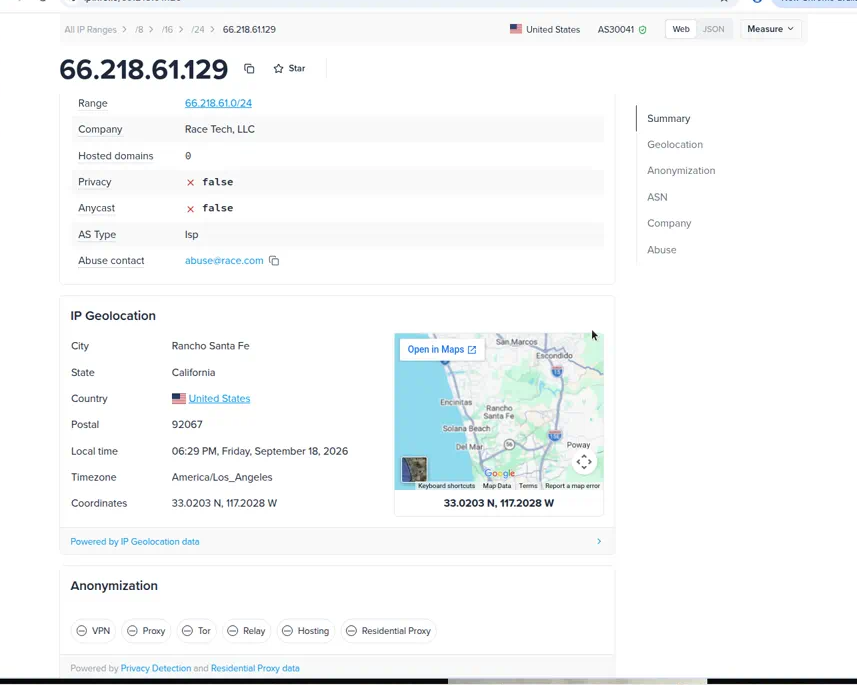Image resolution: width=857 pixels, height=685 pixels.
Task: Click the timezone America/Los_Angeles
Action: pyautogui.click(x=222, y=477)
